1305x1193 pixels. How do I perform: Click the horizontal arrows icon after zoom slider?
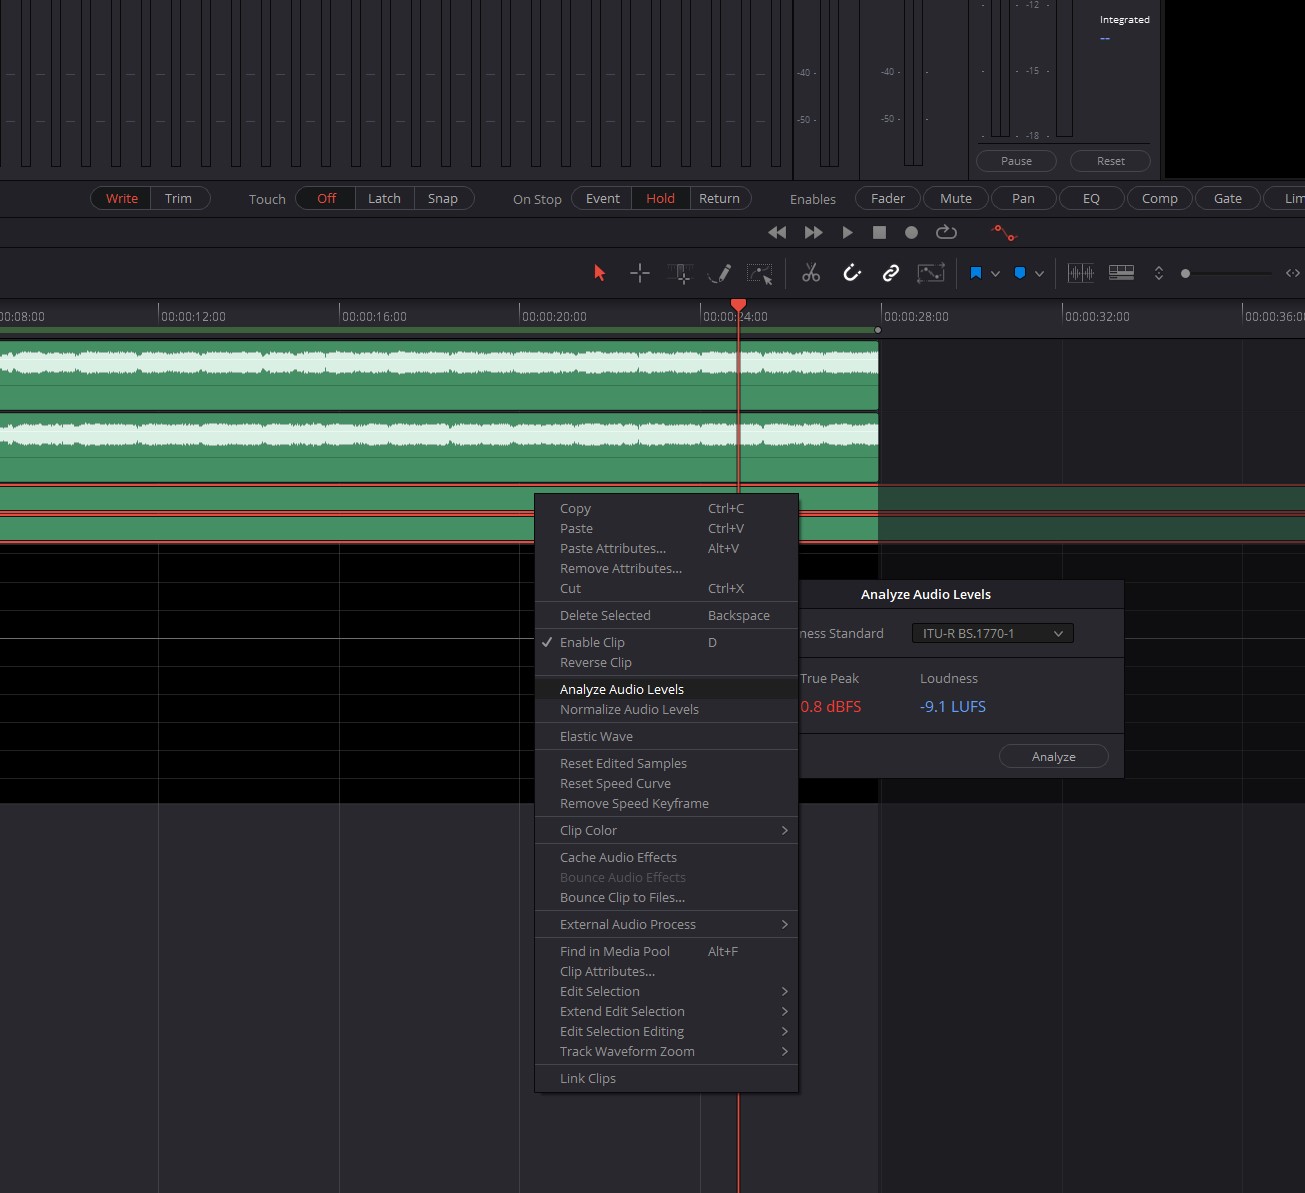pos(1293,273)
